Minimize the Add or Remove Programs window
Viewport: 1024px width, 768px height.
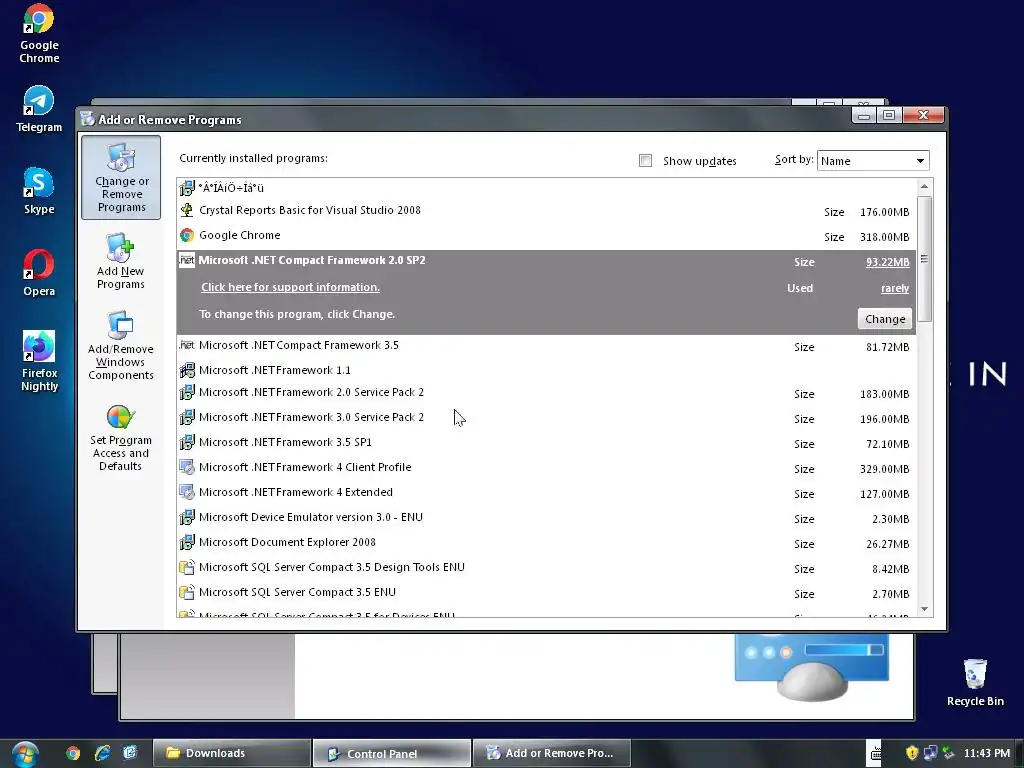tap(864, 115)
